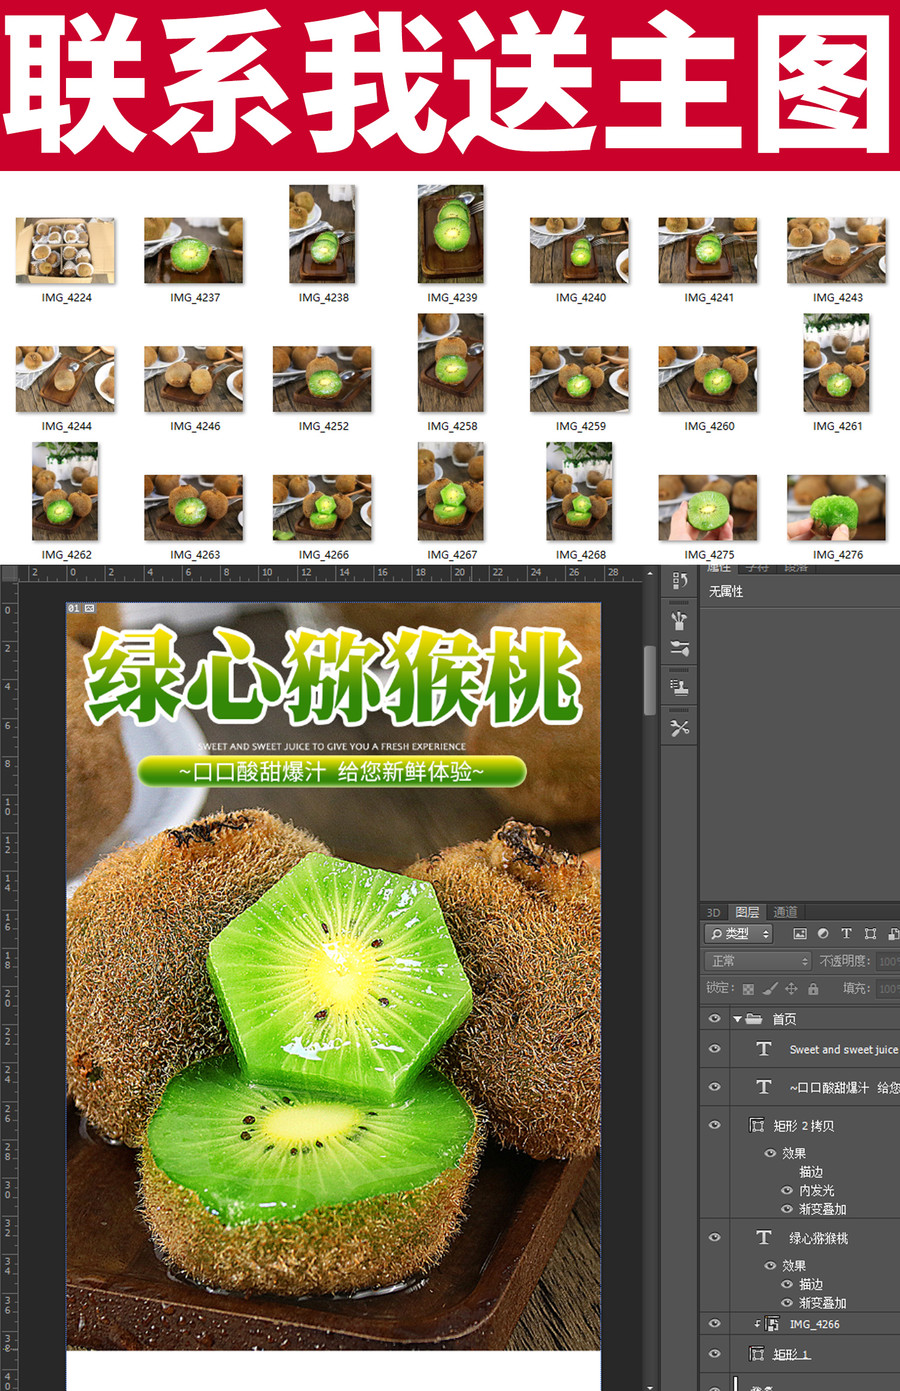Click file name IMG_4240
This screenshot has height=1391, width=900.
point(581,298)
